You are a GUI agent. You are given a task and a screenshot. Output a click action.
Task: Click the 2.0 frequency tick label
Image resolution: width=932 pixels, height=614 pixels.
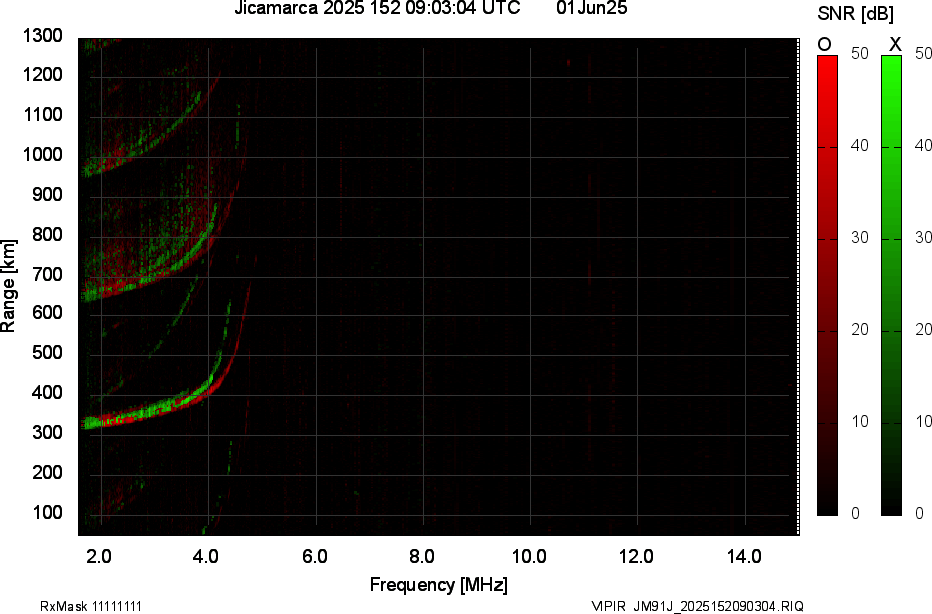(x=99, y=557)
